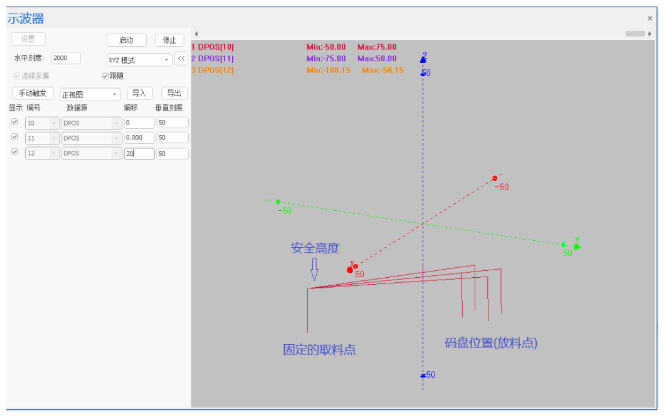
Task: Click vertical scale field for channel 10
Action: click(172, 123)
